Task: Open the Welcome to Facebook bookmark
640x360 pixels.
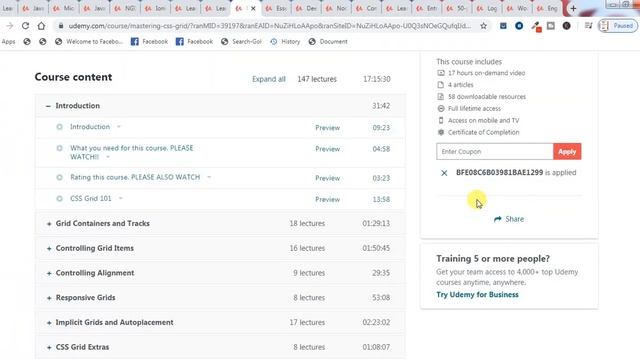Action: coord(89,42)
